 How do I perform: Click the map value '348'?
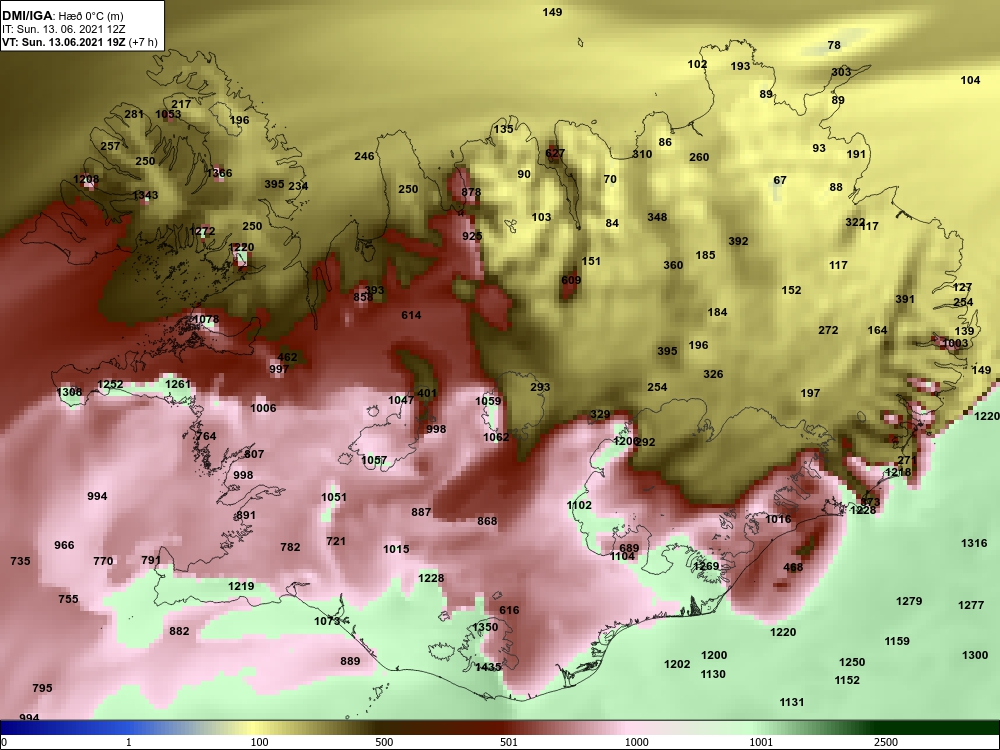pyautogui.click(x=657, y=217)
